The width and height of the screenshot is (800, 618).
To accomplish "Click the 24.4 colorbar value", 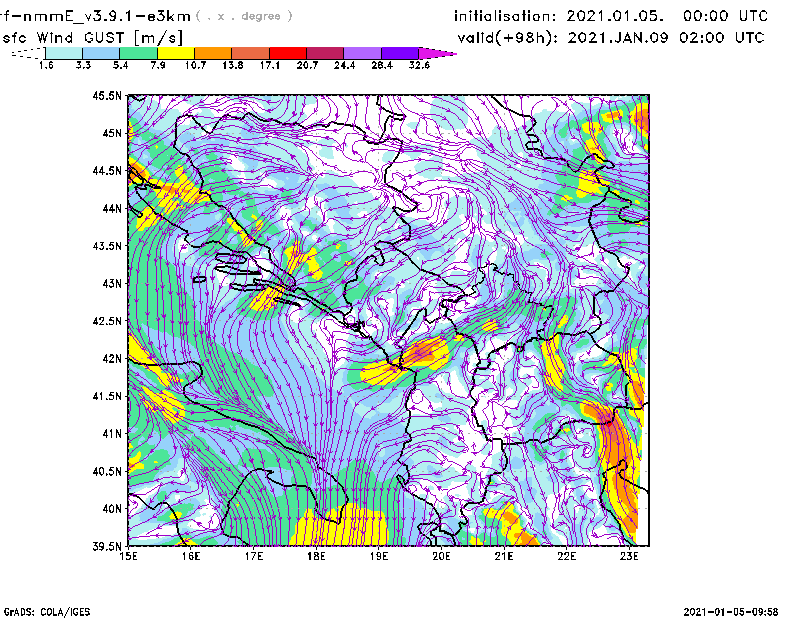I will [344, 65].
